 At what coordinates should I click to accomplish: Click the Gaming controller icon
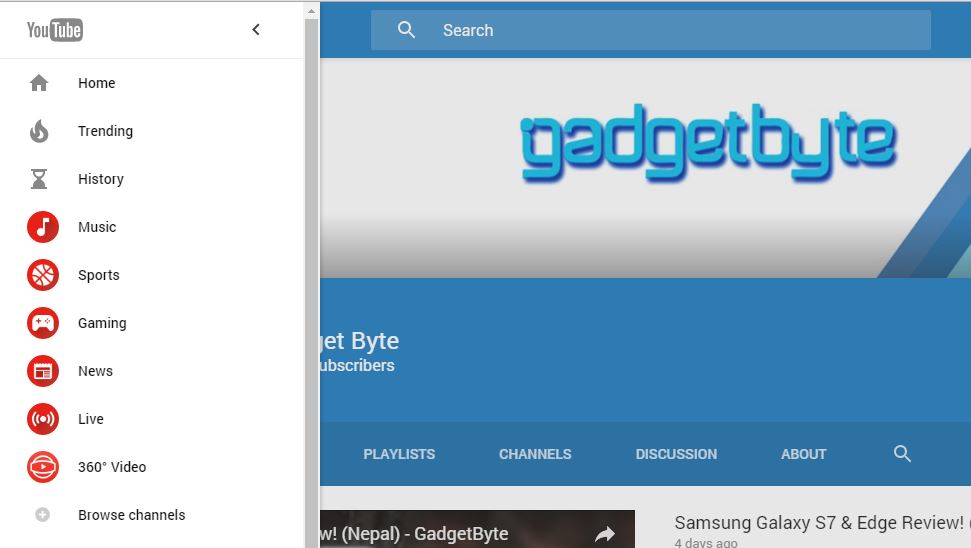[43, 323]
